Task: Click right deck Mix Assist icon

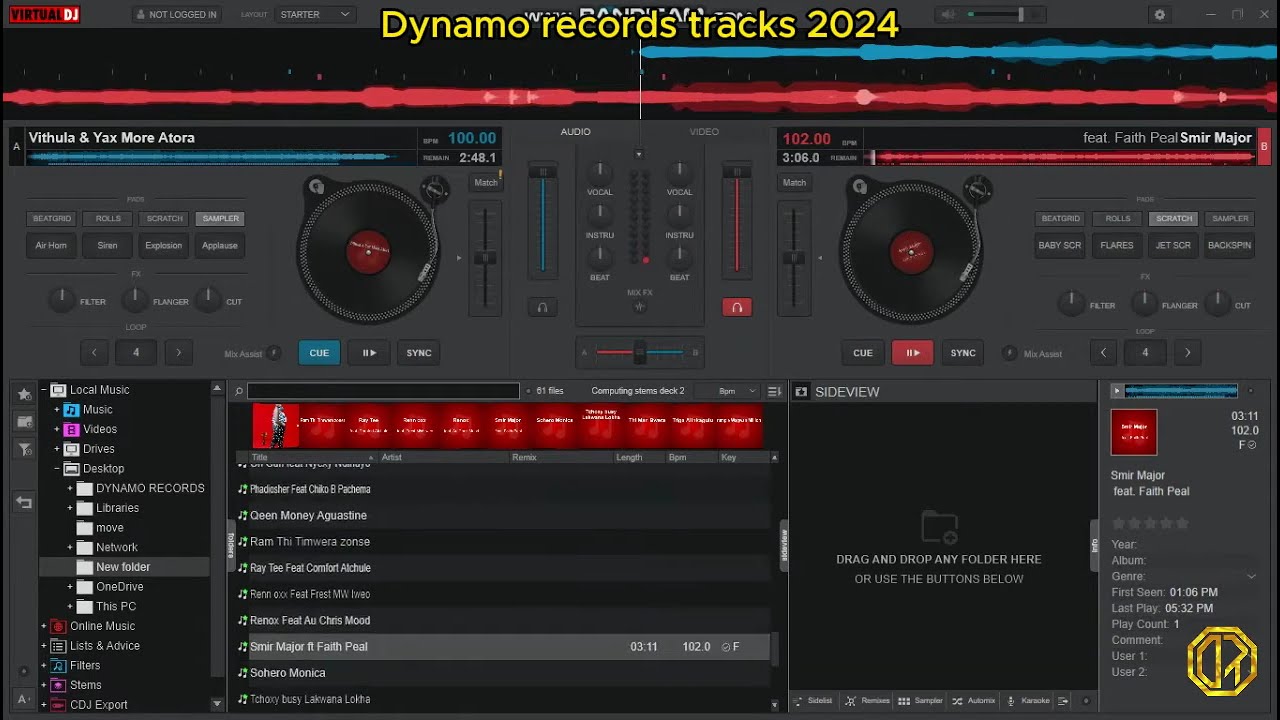Action: pyautogui.click(x=1010, y=353)
